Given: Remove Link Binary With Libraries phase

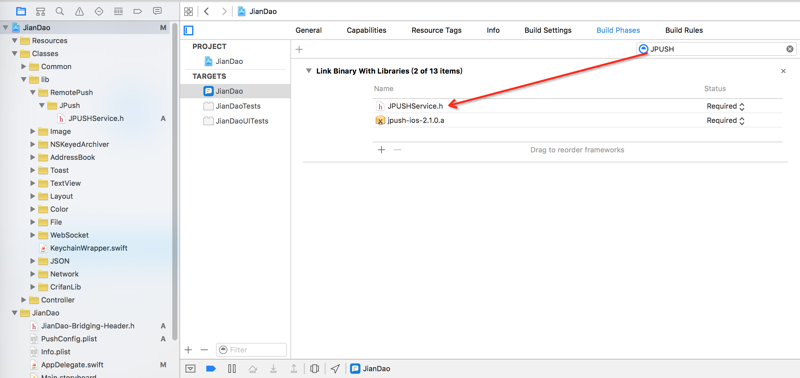Looking at the screenshot, I should click(x=783, y=71).
